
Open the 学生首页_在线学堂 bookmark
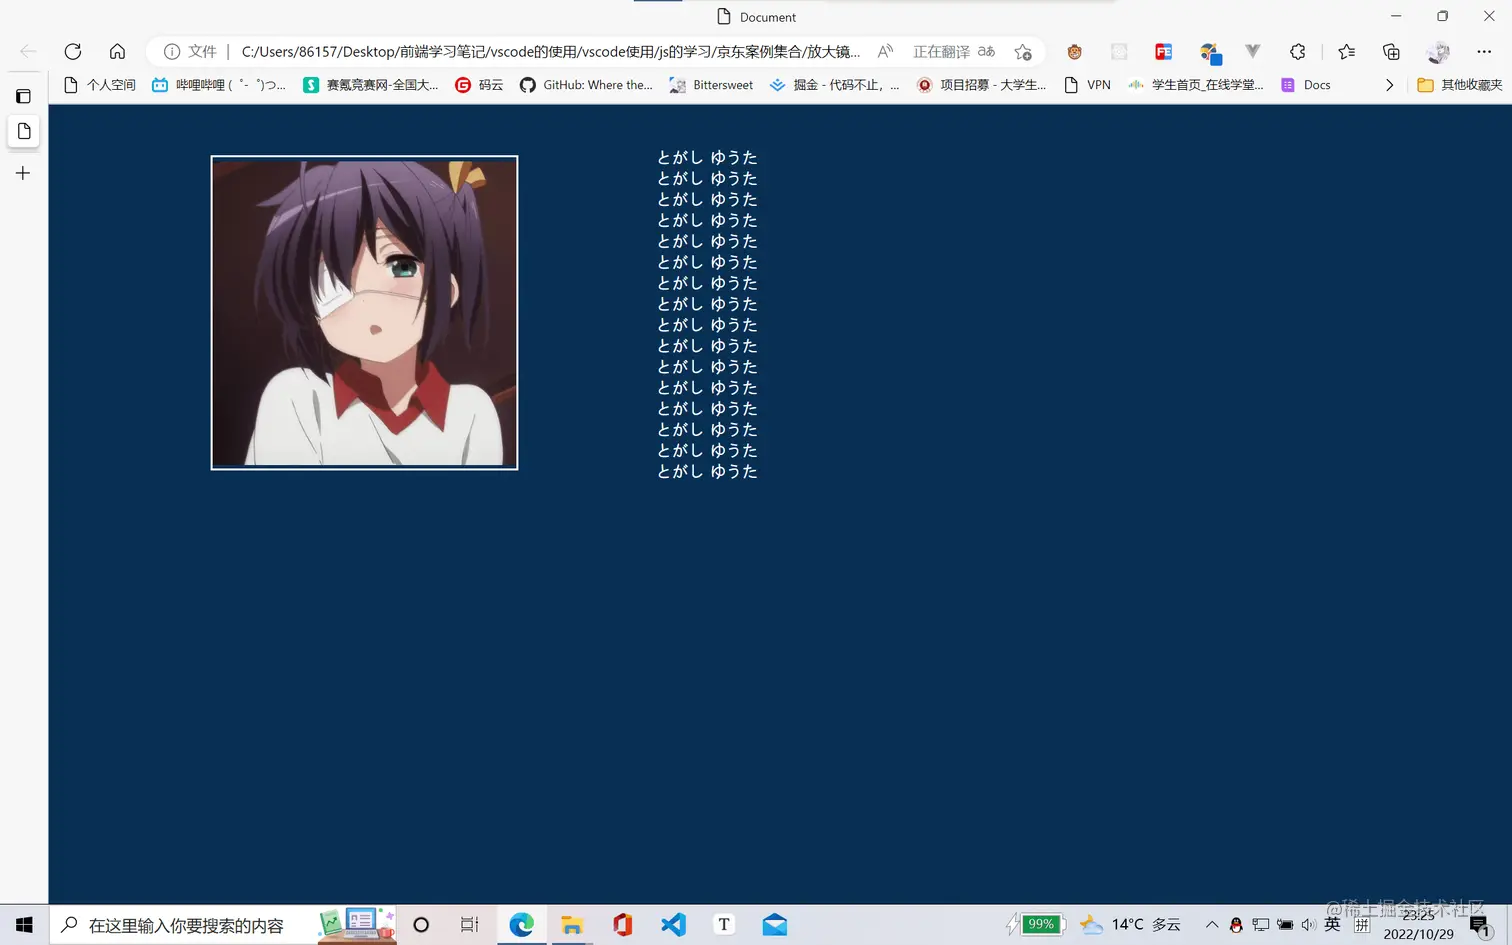pyautogui.click(x=1196, y=85)
